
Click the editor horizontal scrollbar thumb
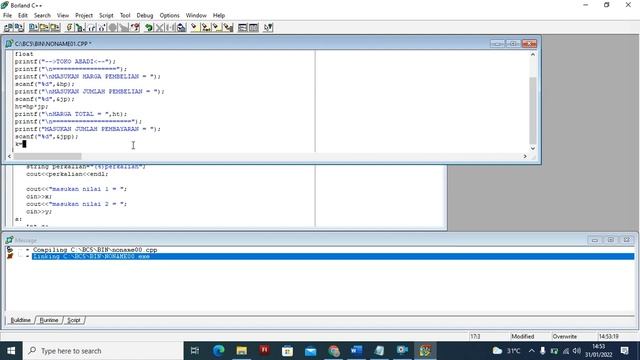point(47,156)
